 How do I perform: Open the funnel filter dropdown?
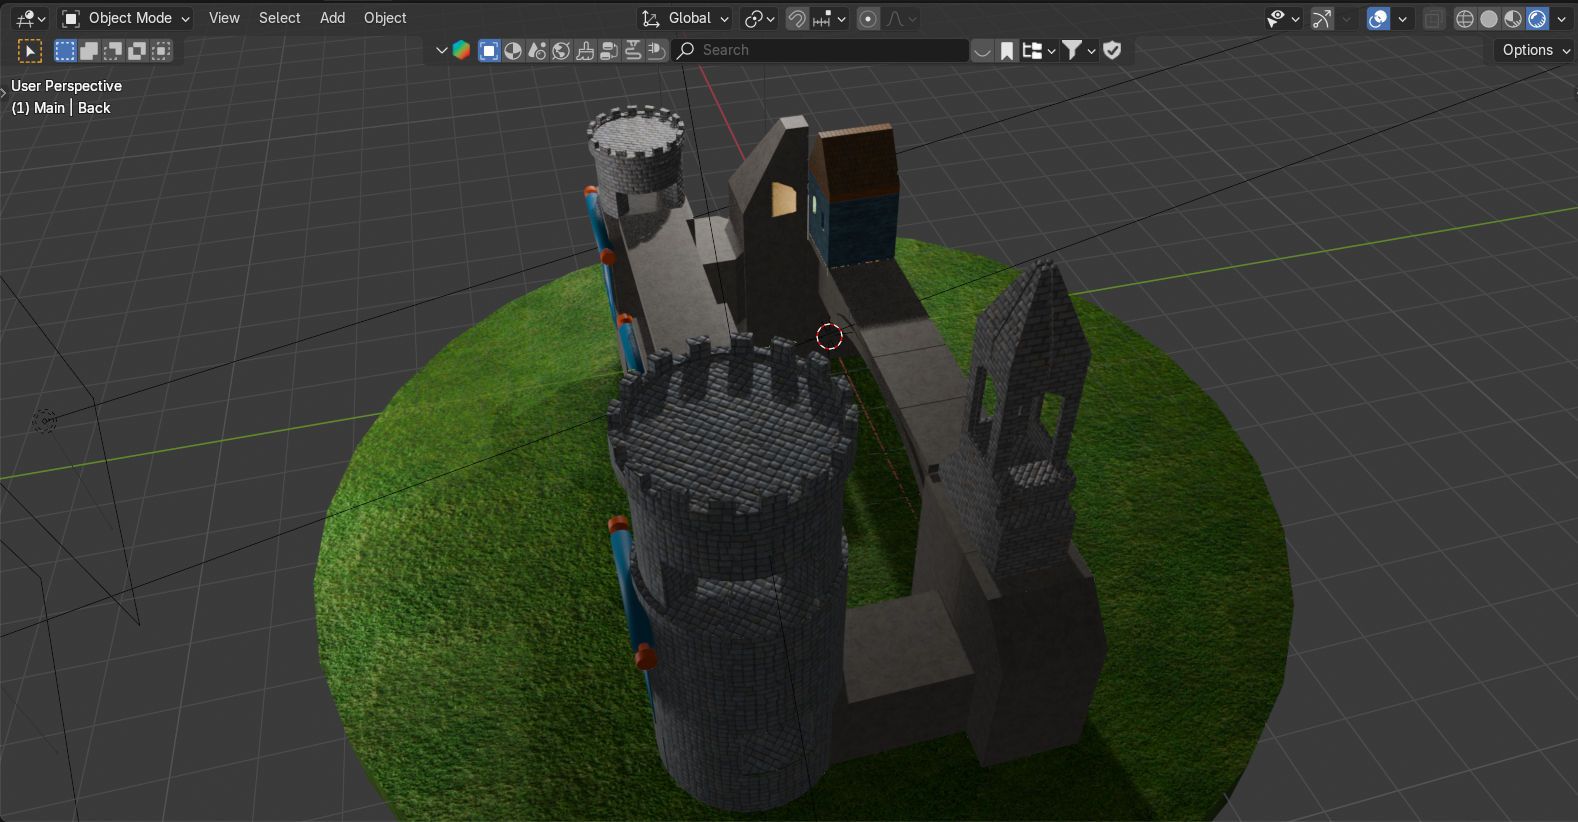tap(1079, 50)
